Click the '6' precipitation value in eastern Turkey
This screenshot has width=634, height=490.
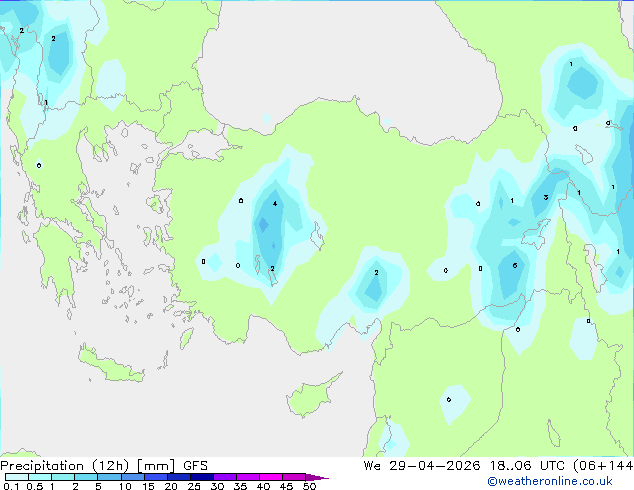click(x=515, y=266)
